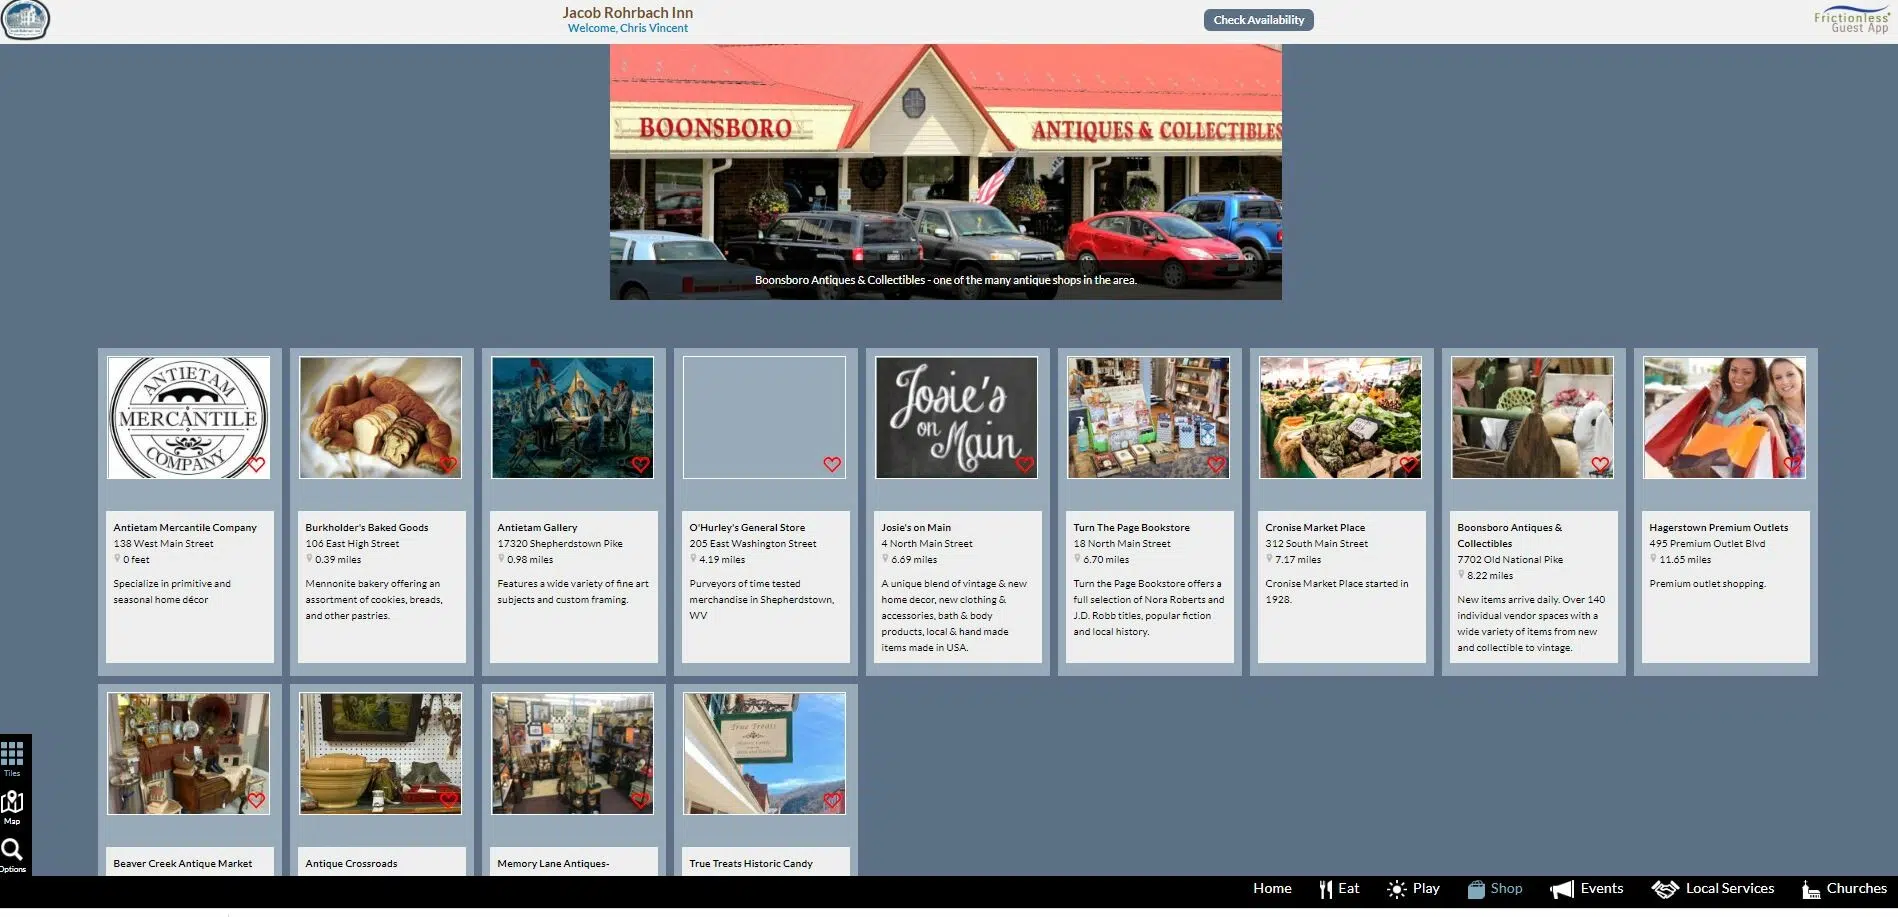Screen dimensions: 1898x917
Task: Click "Welcome, Chris Vincent" text
Action: pos(628,28)
